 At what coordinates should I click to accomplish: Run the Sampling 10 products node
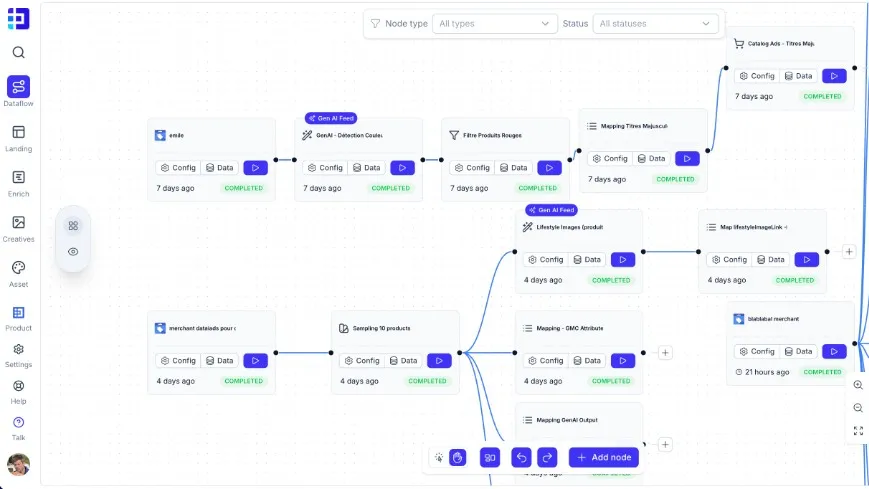(x=439, y=360)
